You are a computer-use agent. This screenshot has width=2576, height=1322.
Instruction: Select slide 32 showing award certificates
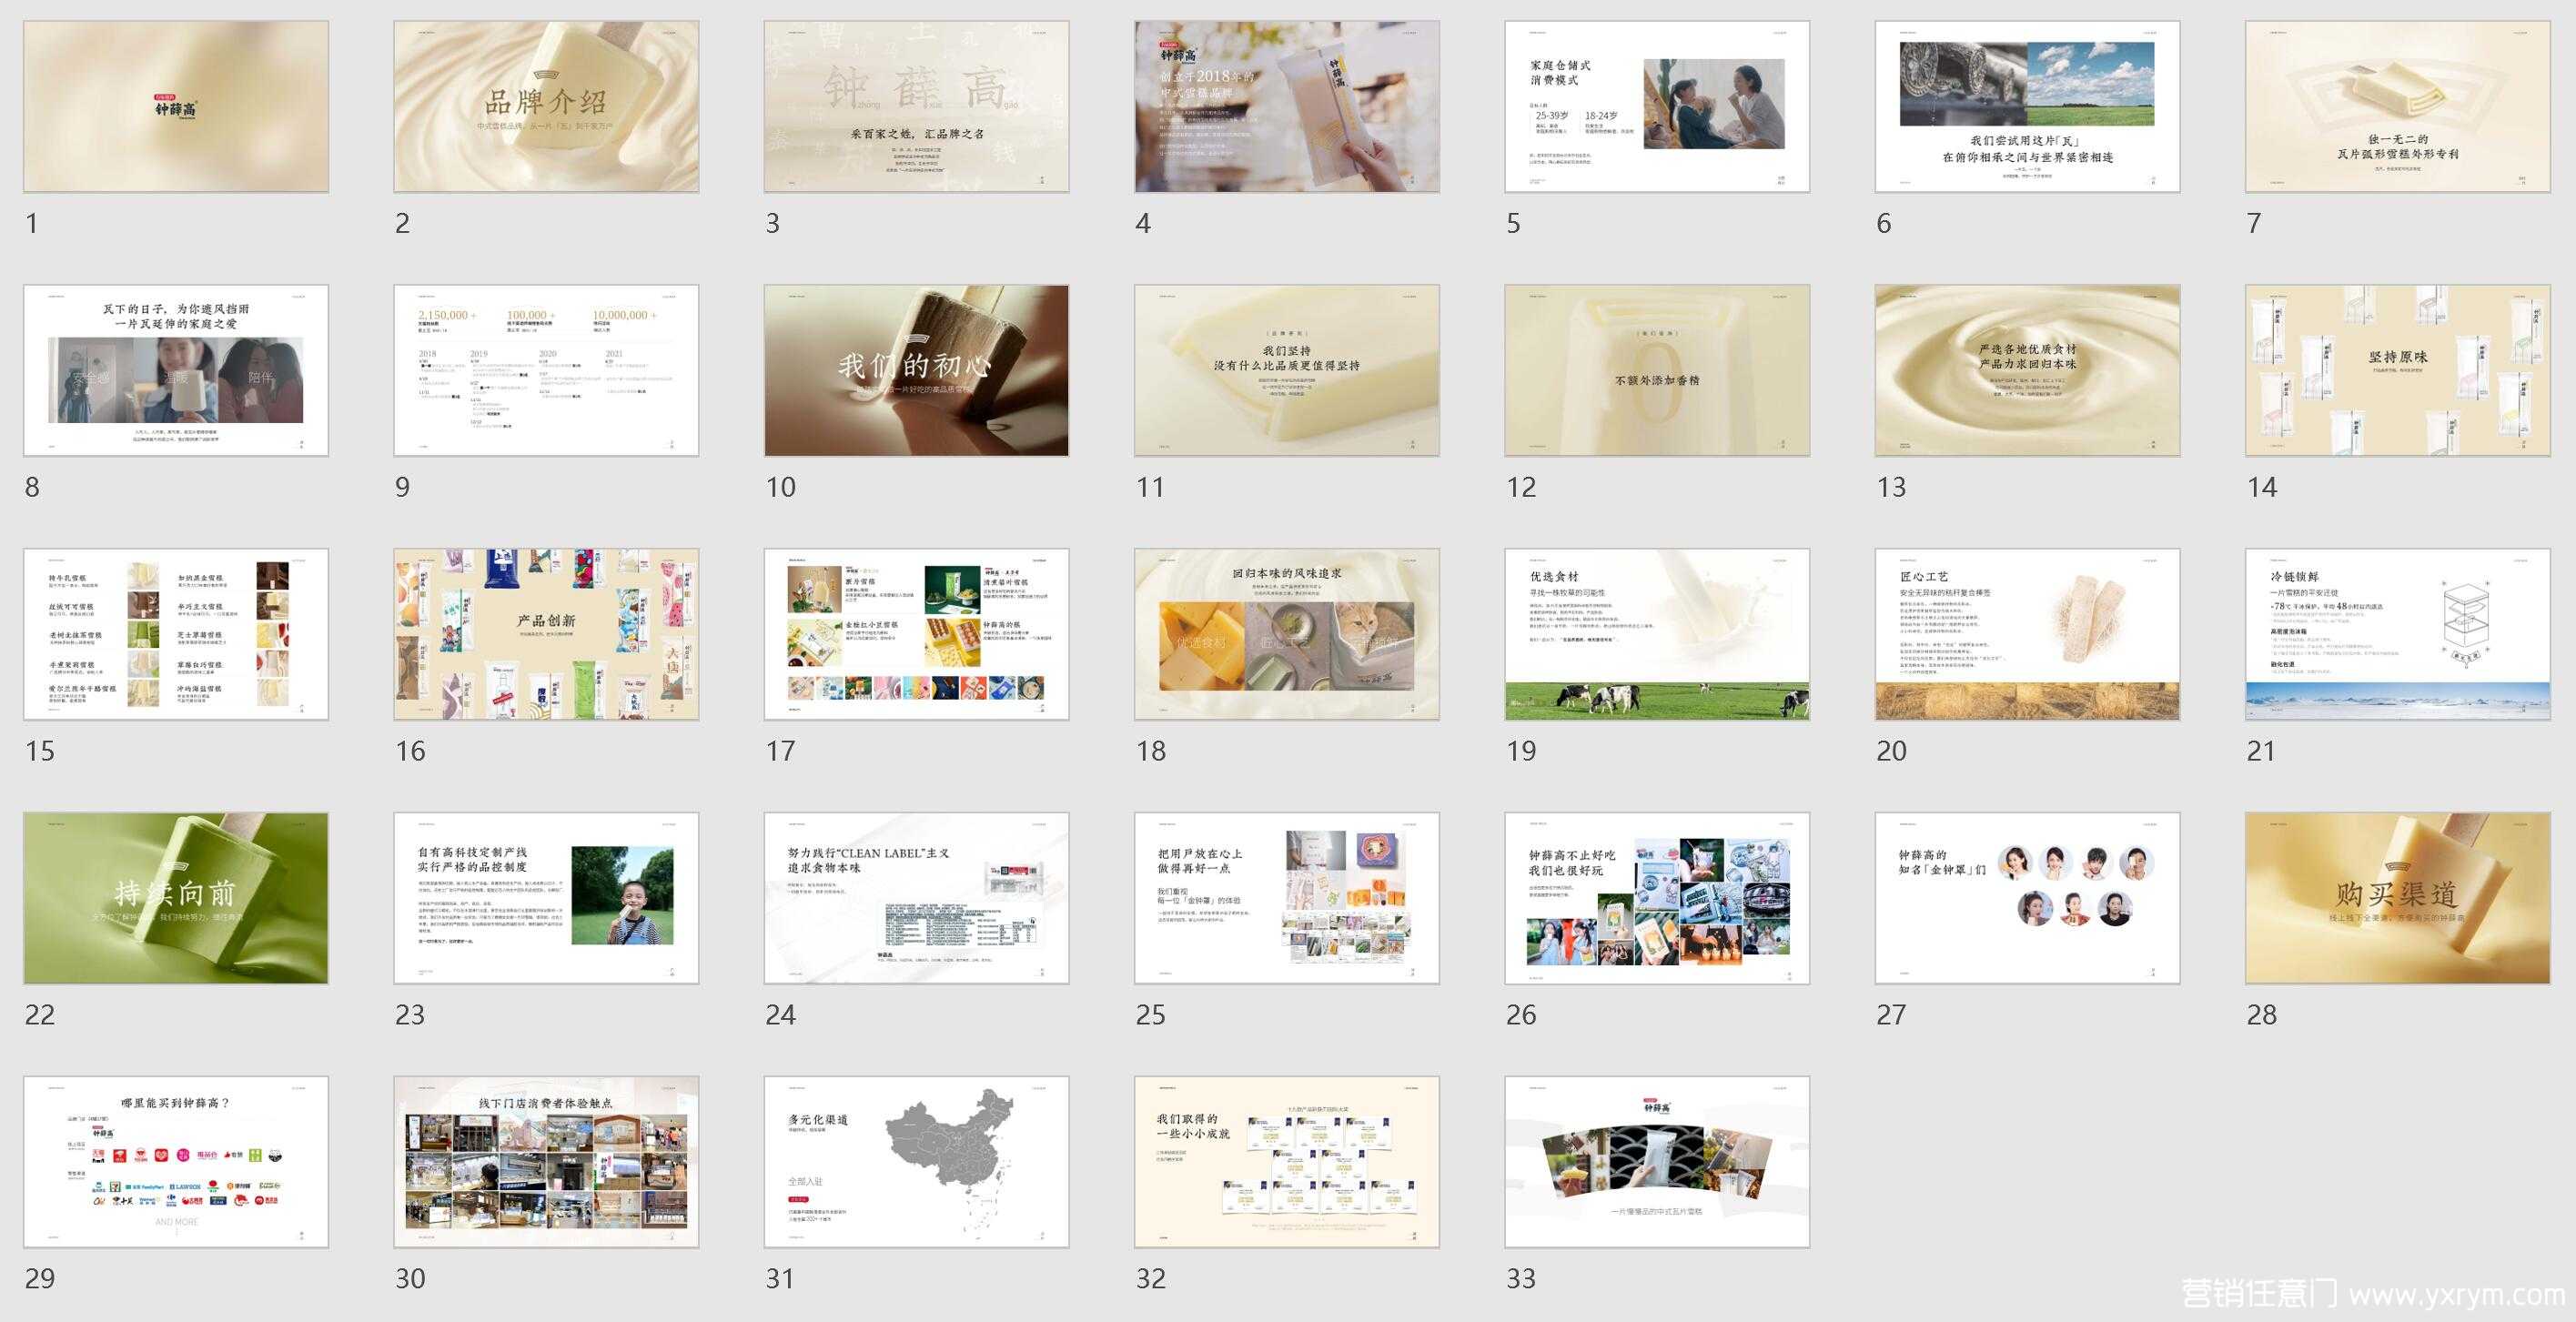point(1287,1162)
